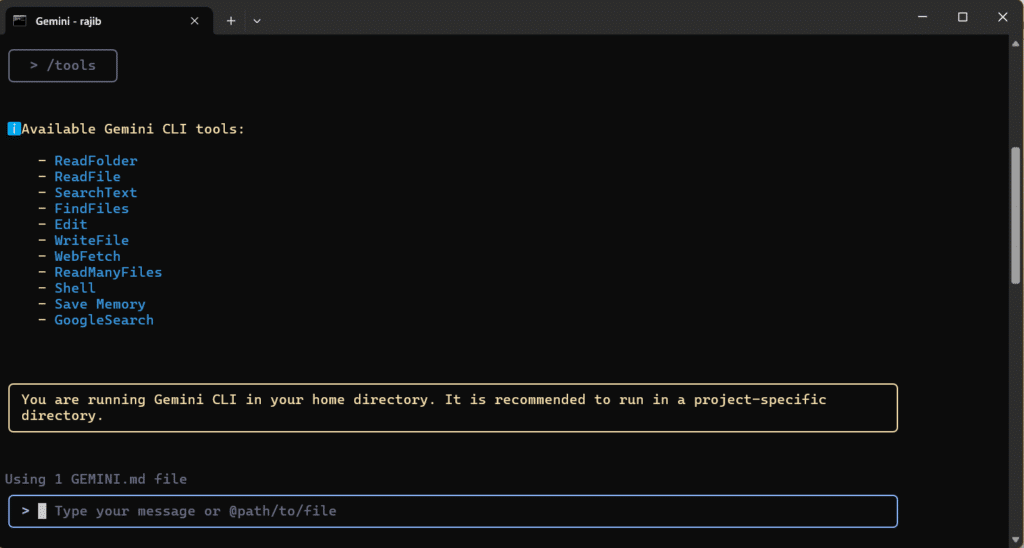
Task: Open a new terminal tab
Action: tap(231, 21)
